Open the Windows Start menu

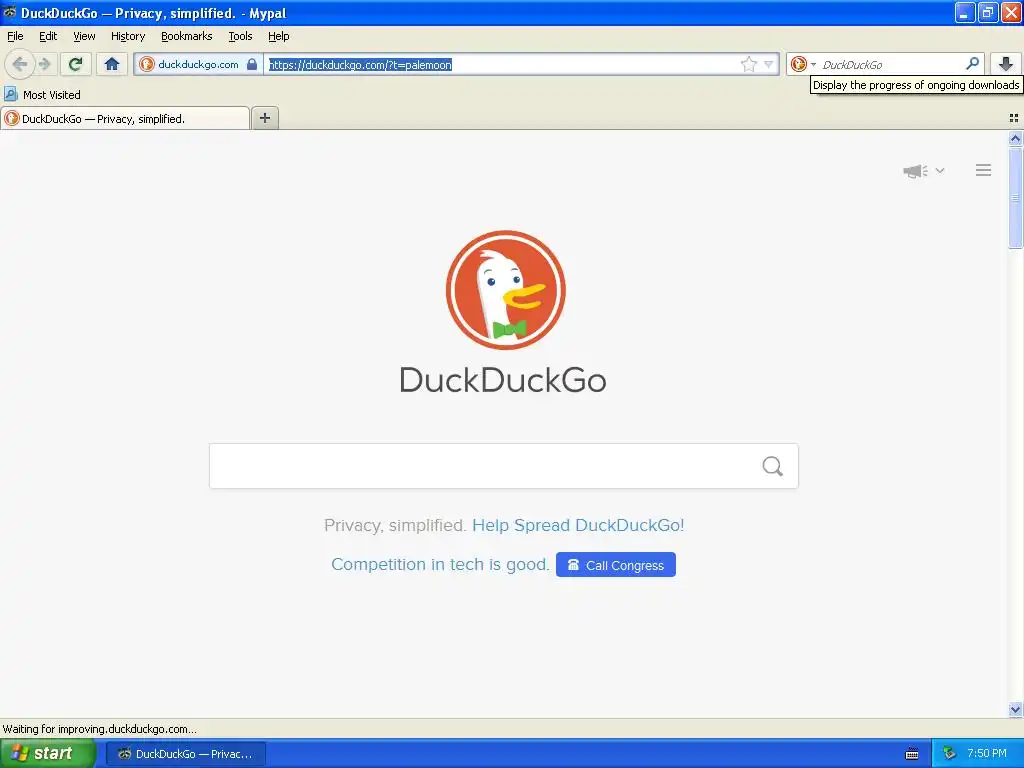[x=48, y=754]
